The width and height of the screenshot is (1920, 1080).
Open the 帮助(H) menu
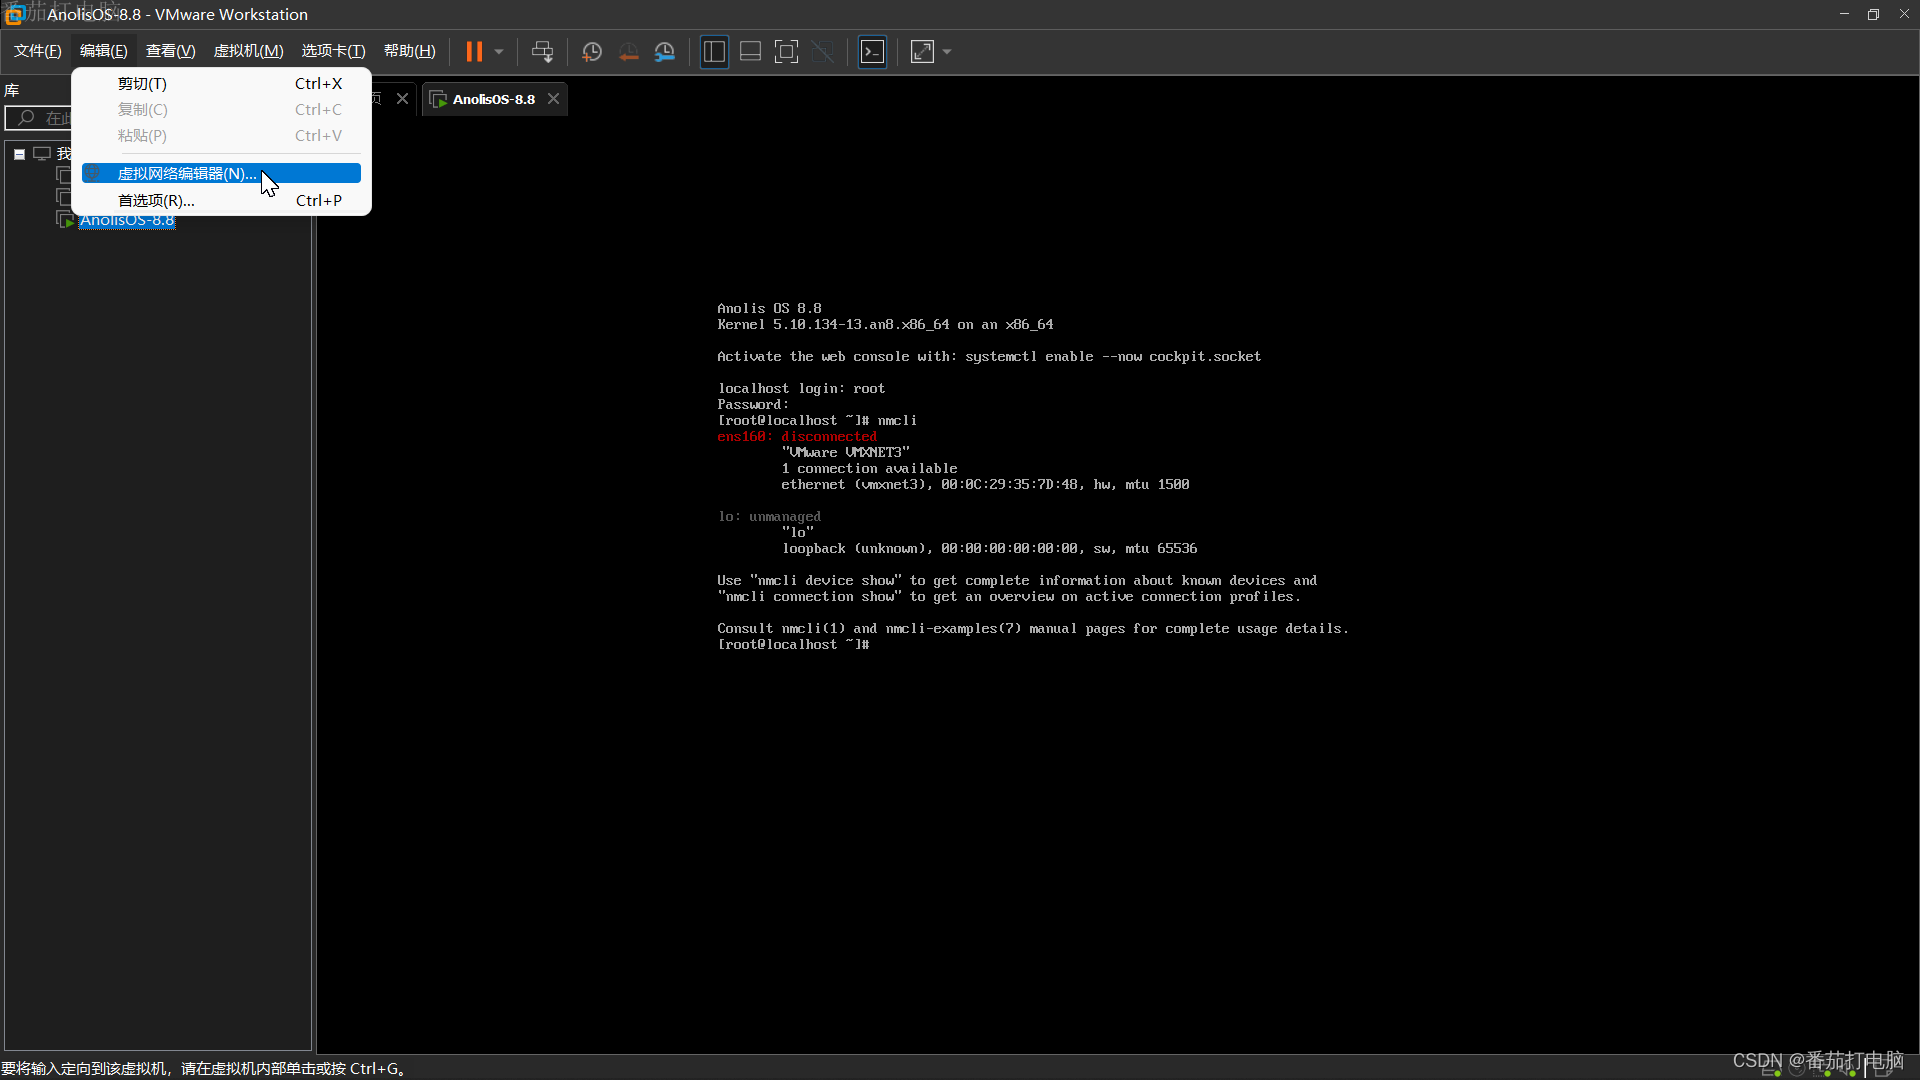pos(410,51)
